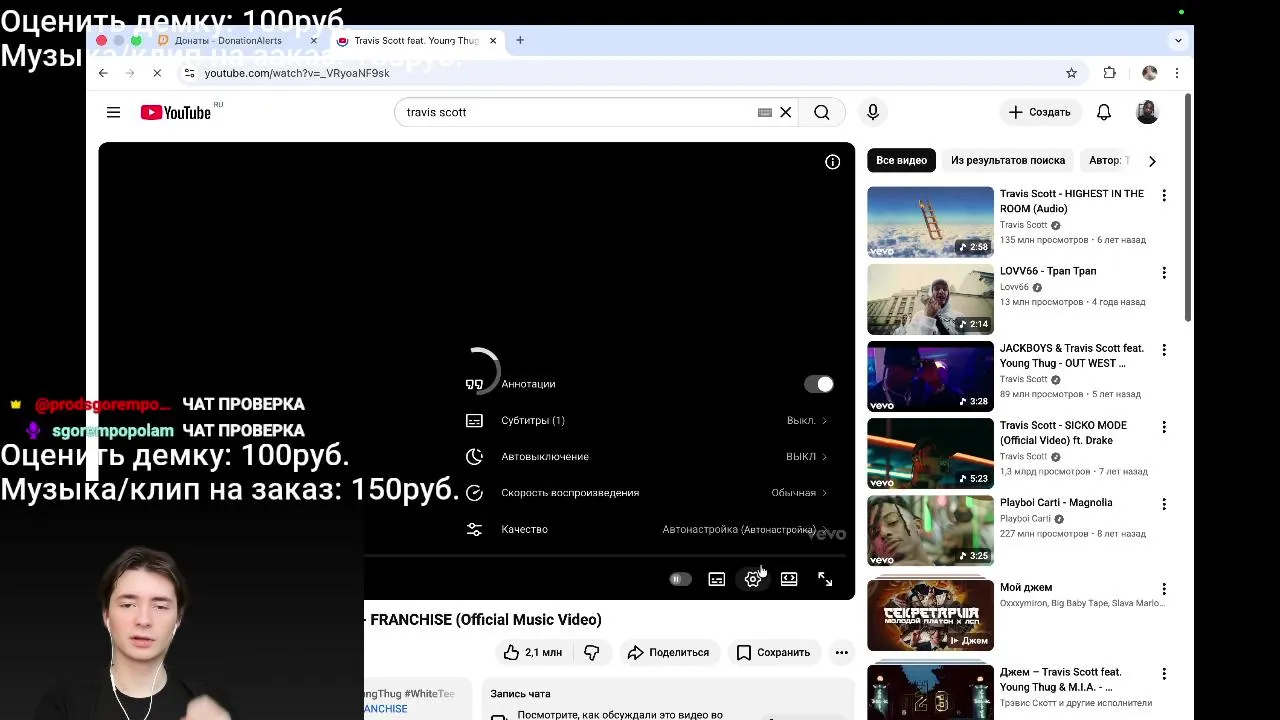Open the Субтитры (1) submenu
This screenshot has height=720, width=1280.
(x=647, y=420)
